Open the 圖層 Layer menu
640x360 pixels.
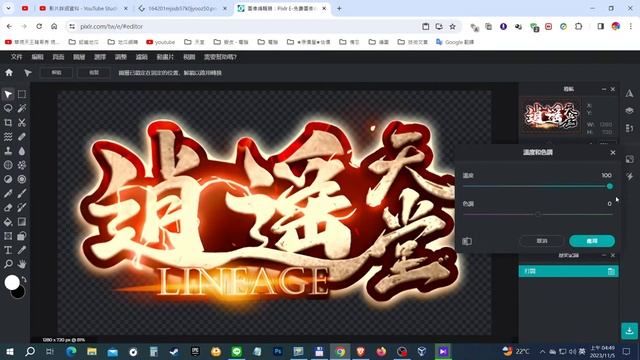click(x=79, y=57)
